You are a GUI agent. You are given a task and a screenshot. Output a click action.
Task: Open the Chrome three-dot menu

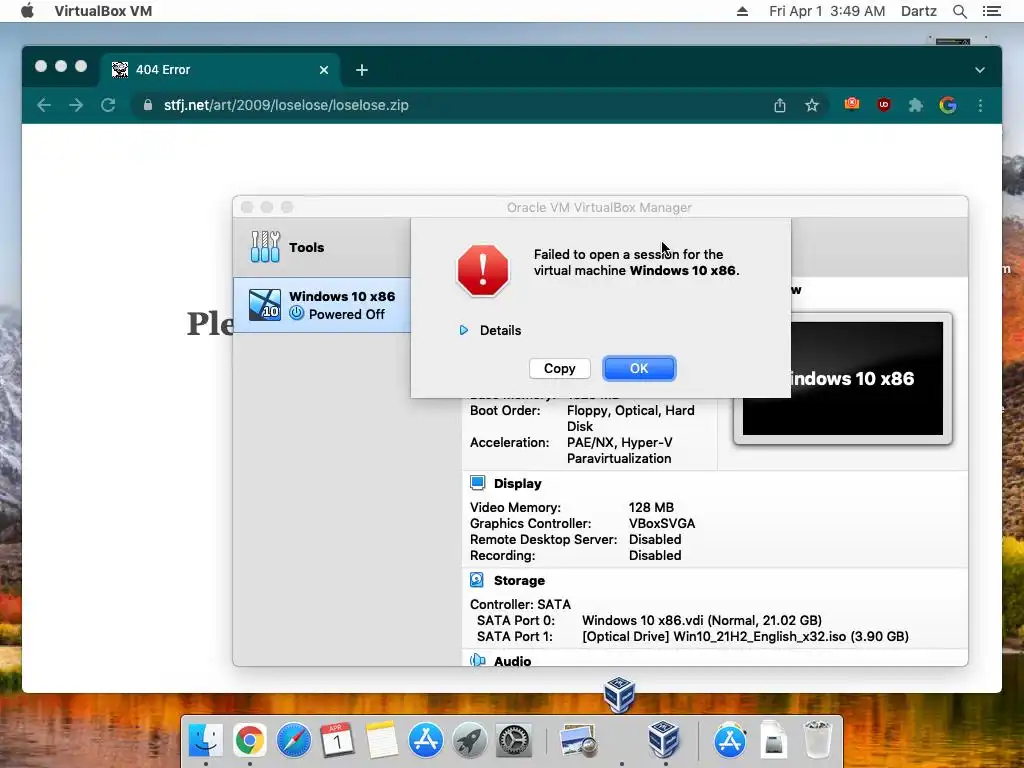click(980, 105)
